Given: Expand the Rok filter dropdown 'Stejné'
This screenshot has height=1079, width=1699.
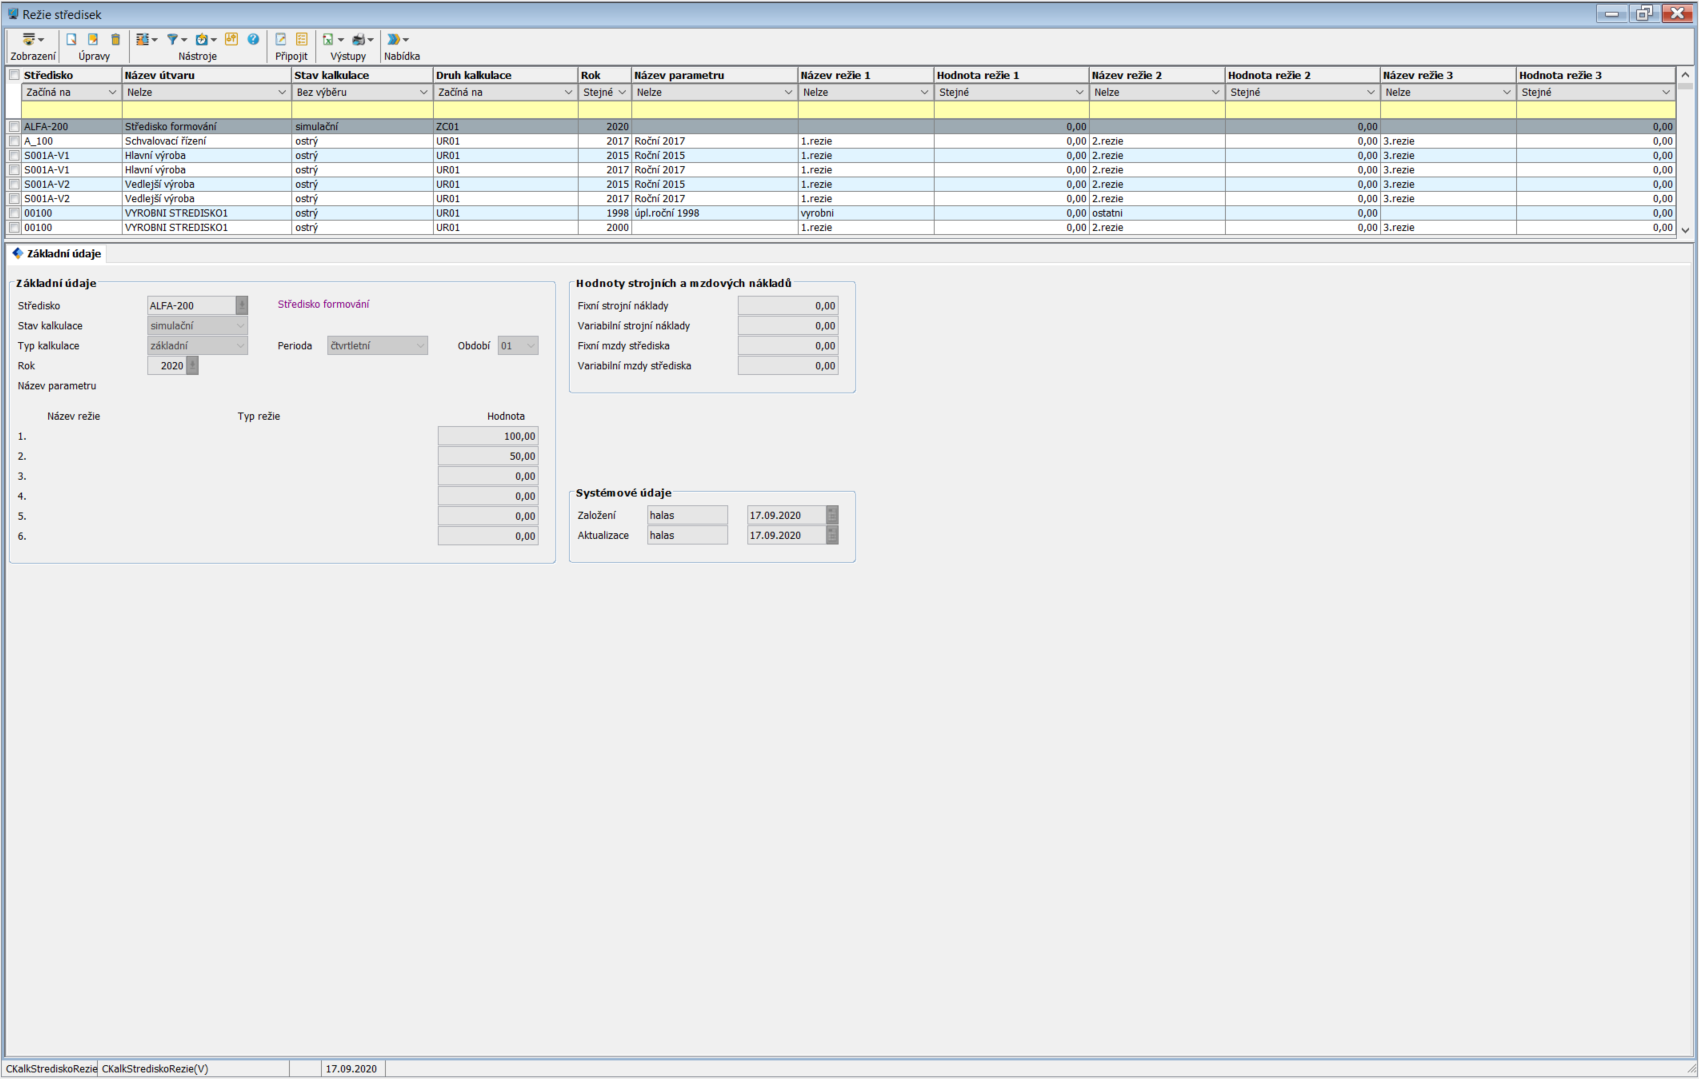Looking at the screenshot, I should [x=604, y=92].
